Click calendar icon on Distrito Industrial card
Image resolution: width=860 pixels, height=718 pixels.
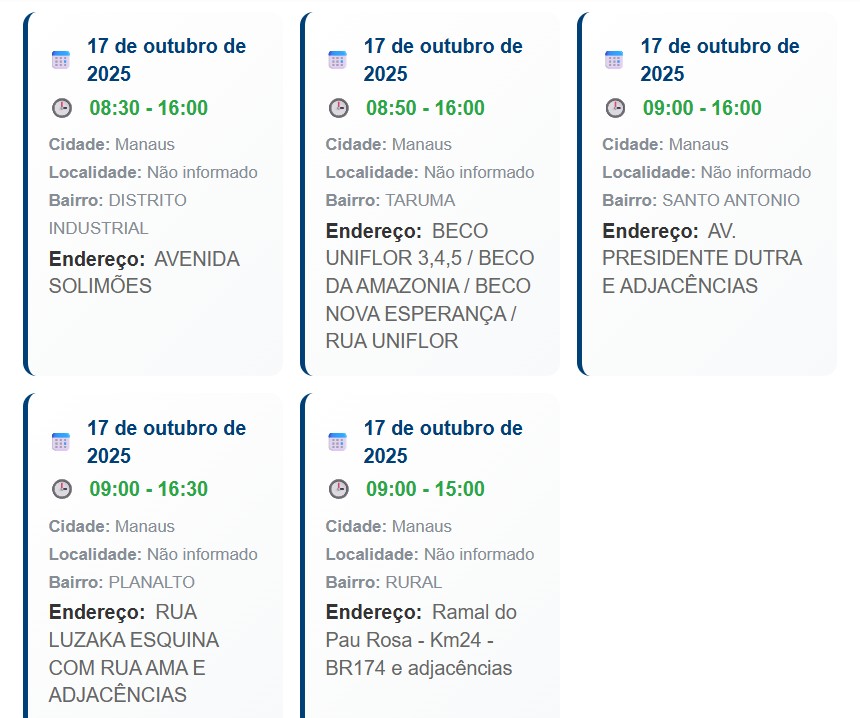pyautogui.click(x=61, y=60)
